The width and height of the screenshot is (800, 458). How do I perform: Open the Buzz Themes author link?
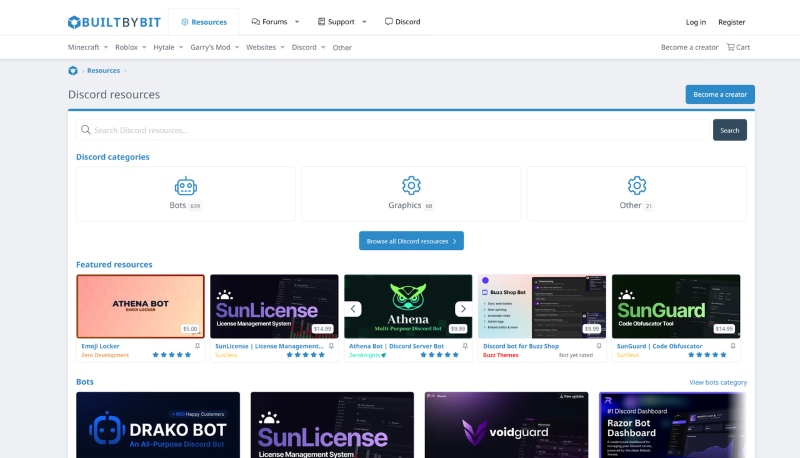(x=501, y=355)
